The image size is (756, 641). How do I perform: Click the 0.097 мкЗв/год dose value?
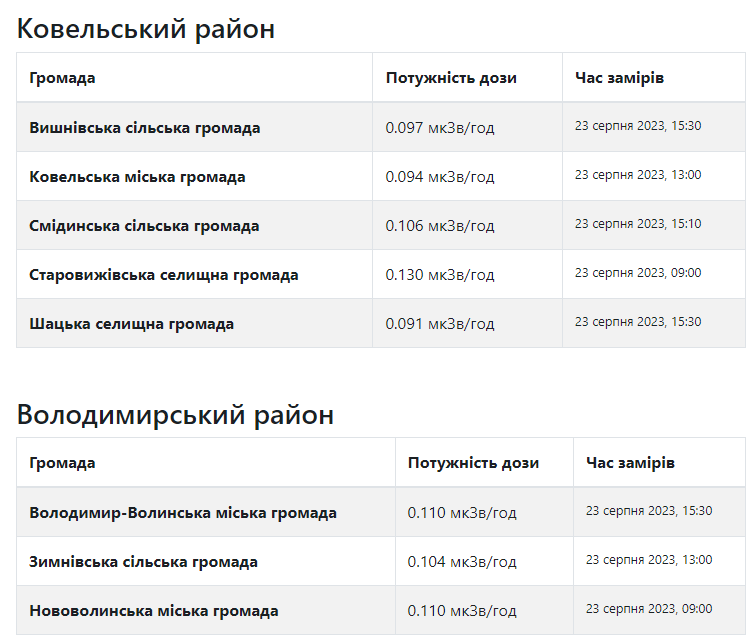pos(440,128)
